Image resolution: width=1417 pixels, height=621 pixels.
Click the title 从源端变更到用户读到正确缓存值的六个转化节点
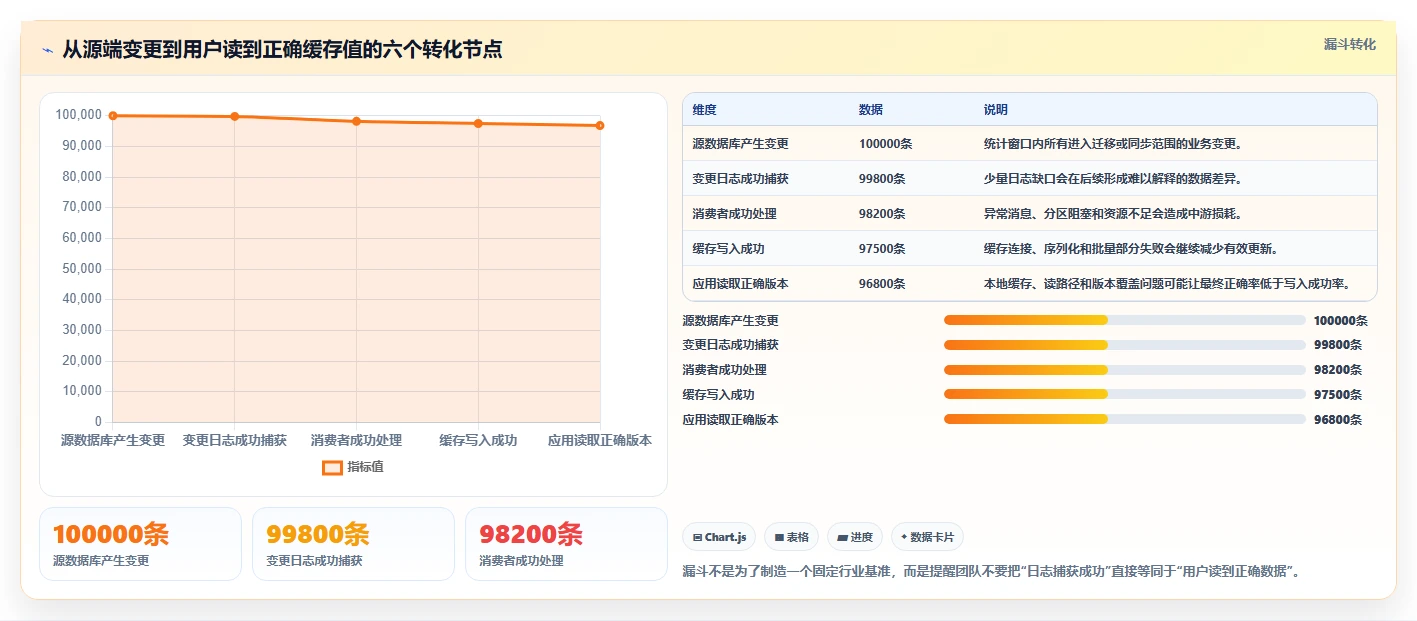click(x=282, y=50)
